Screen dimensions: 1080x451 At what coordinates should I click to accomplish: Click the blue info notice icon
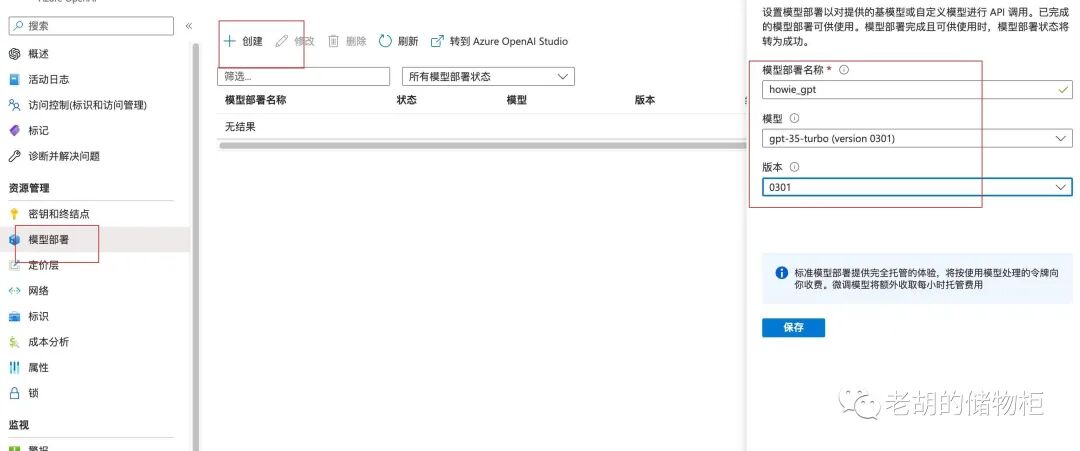coord(781,273)
